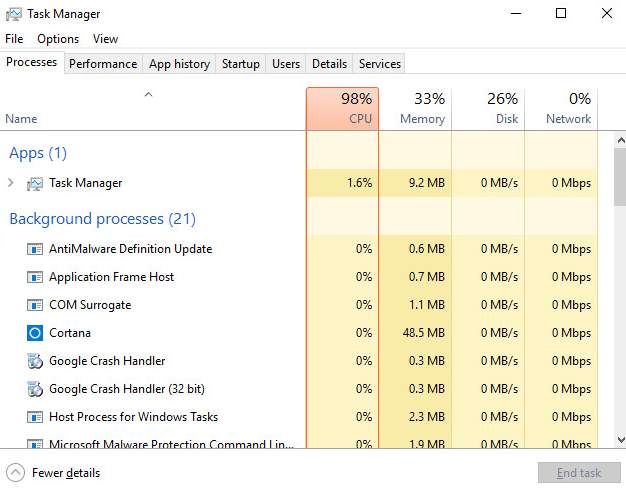Open the Users tab
Screen dimensions: 626x491
(x=286, y=64)
